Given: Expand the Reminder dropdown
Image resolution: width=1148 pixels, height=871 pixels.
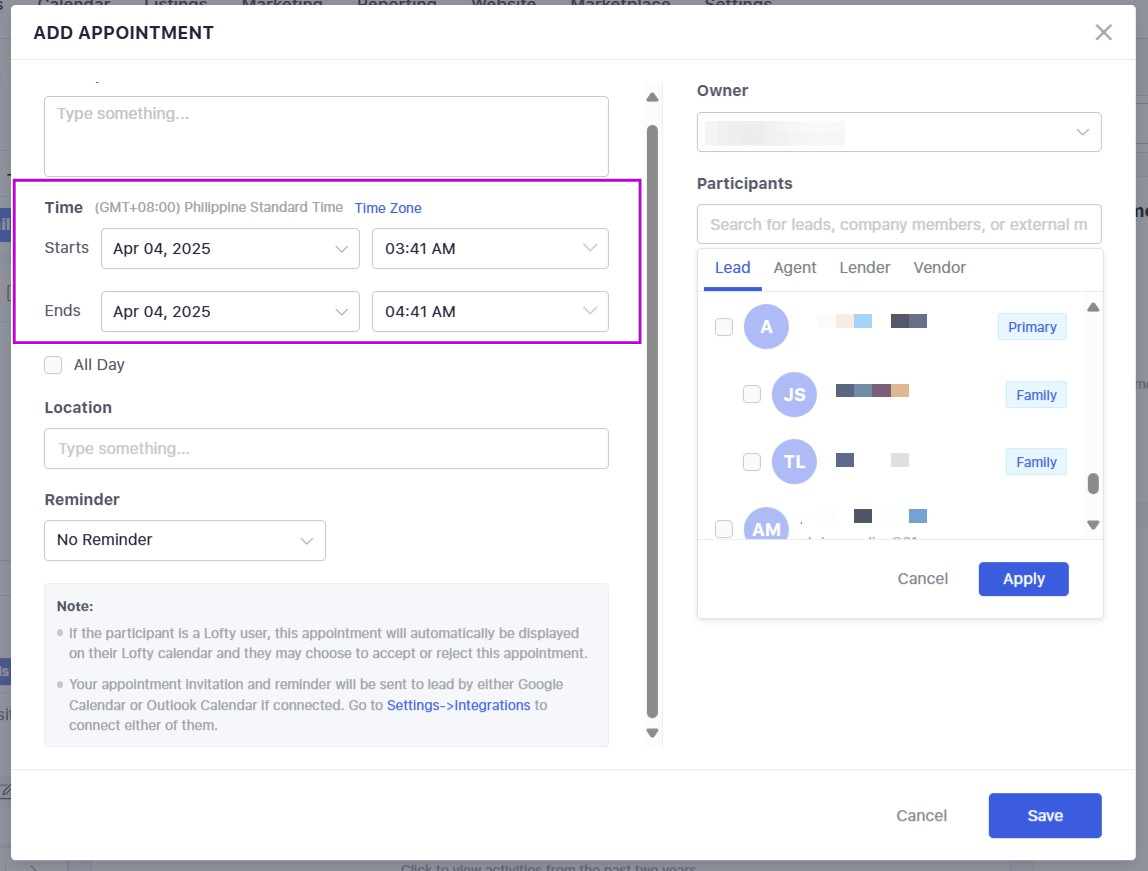Looking at the screenshot, I should coord(185,540).
